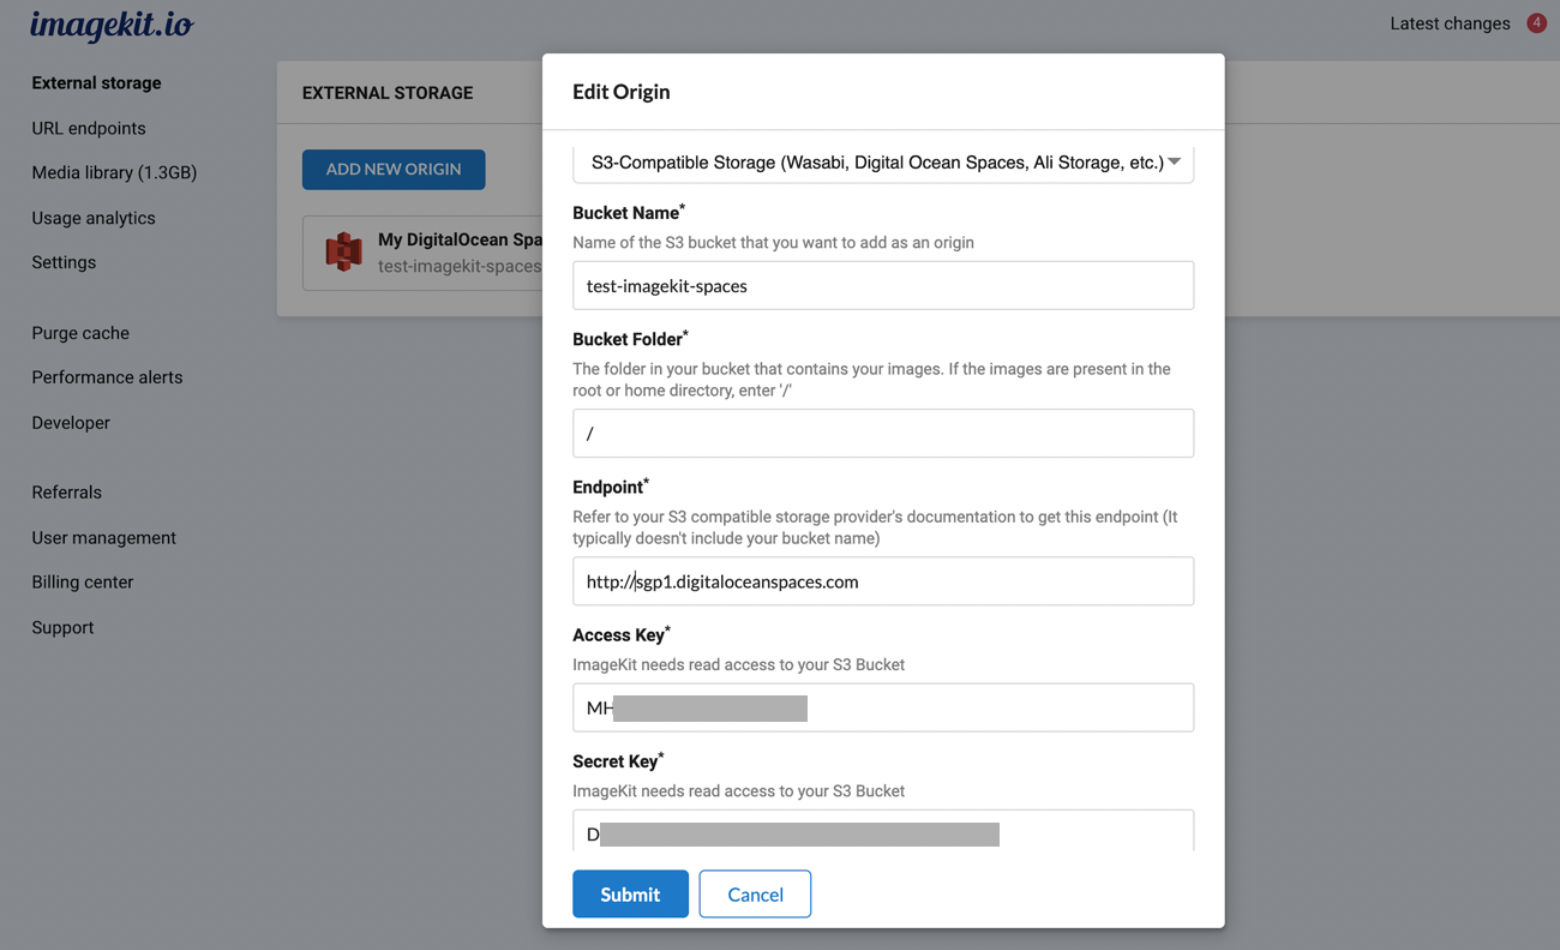Viewport: 1560px width, 950px height.
Task: Click the Bucket Folder field label
Action: click(630, 339)
